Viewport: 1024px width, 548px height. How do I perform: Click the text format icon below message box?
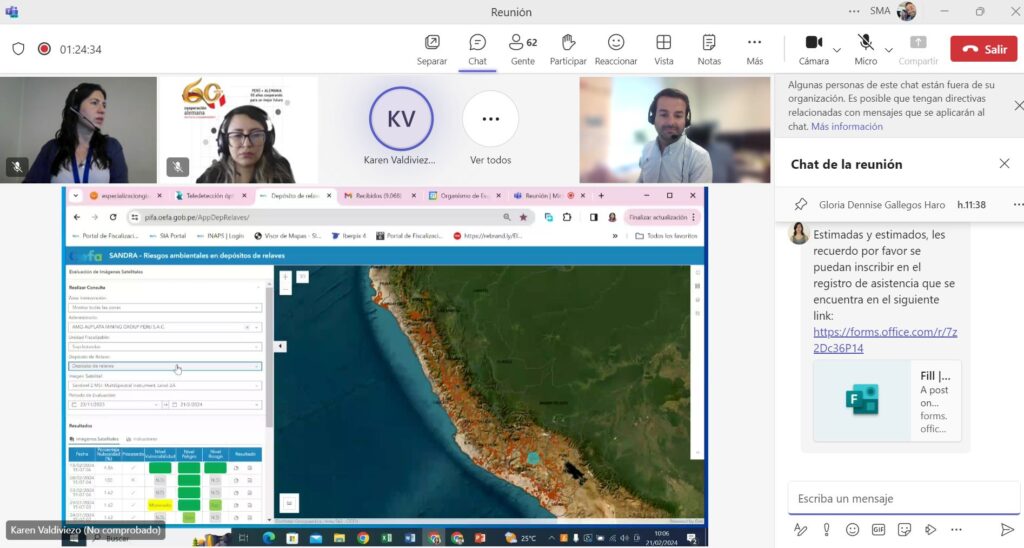click(800, 529)
